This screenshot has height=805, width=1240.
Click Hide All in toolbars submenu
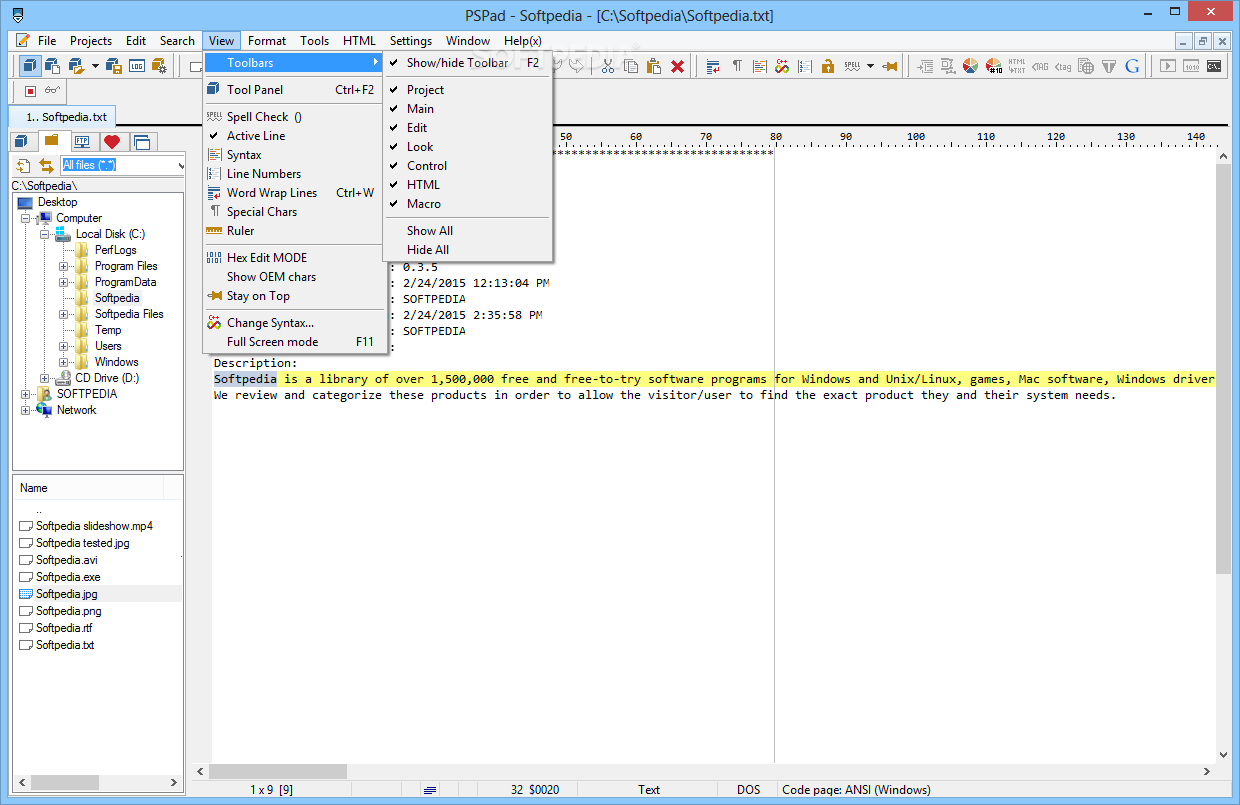tap(467, 250)
